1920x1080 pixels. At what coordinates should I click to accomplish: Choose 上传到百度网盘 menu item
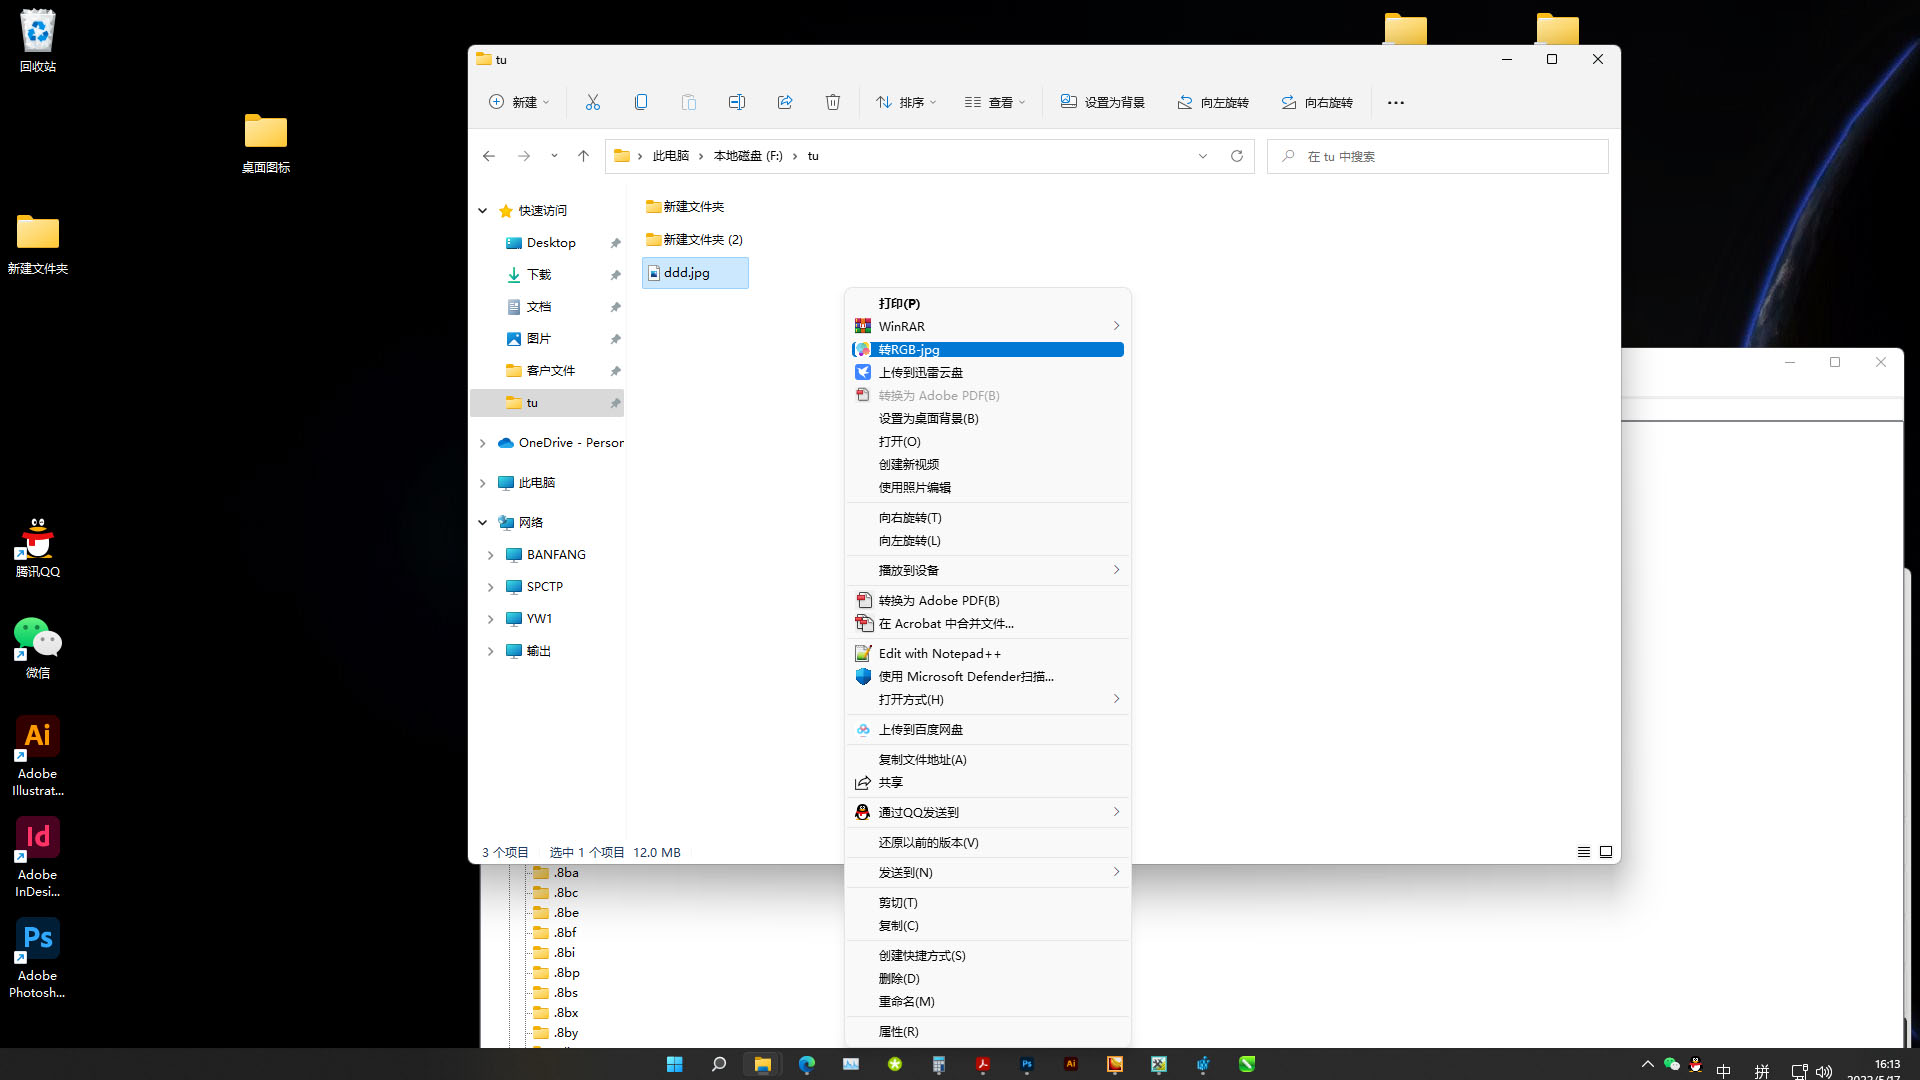click(x=988, y=730)
